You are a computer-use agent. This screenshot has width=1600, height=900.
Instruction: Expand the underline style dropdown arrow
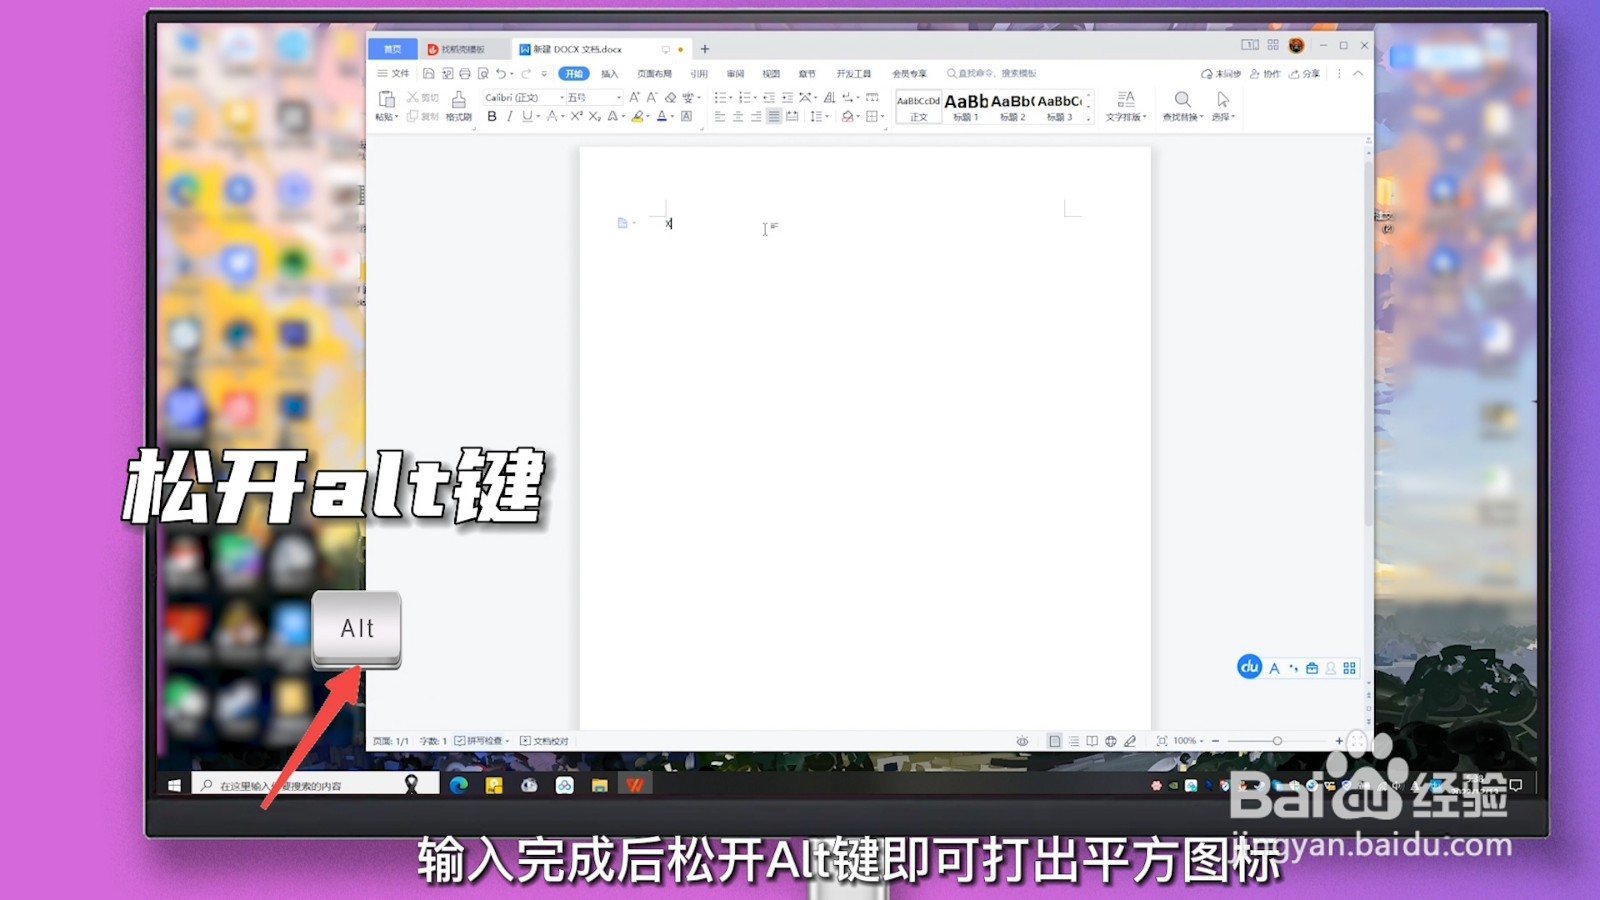tap(537, 116)
